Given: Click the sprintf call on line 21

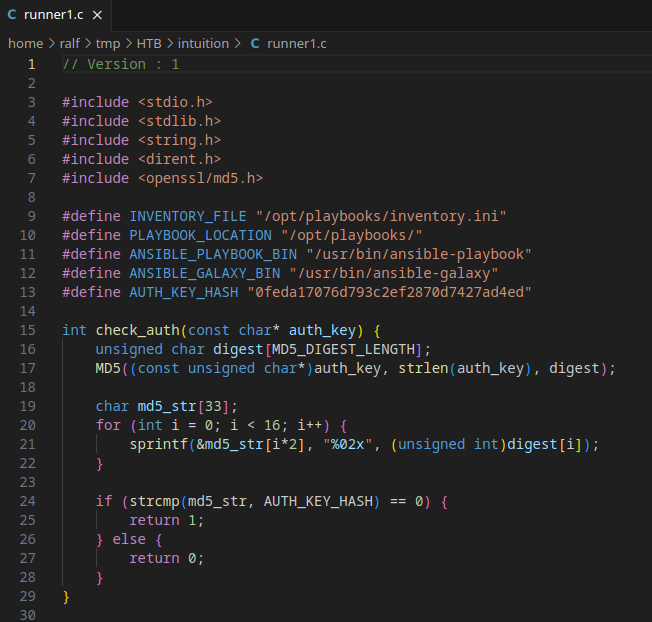Looking at the screenshot, I should pyautogui.click(x=158, y=444).
